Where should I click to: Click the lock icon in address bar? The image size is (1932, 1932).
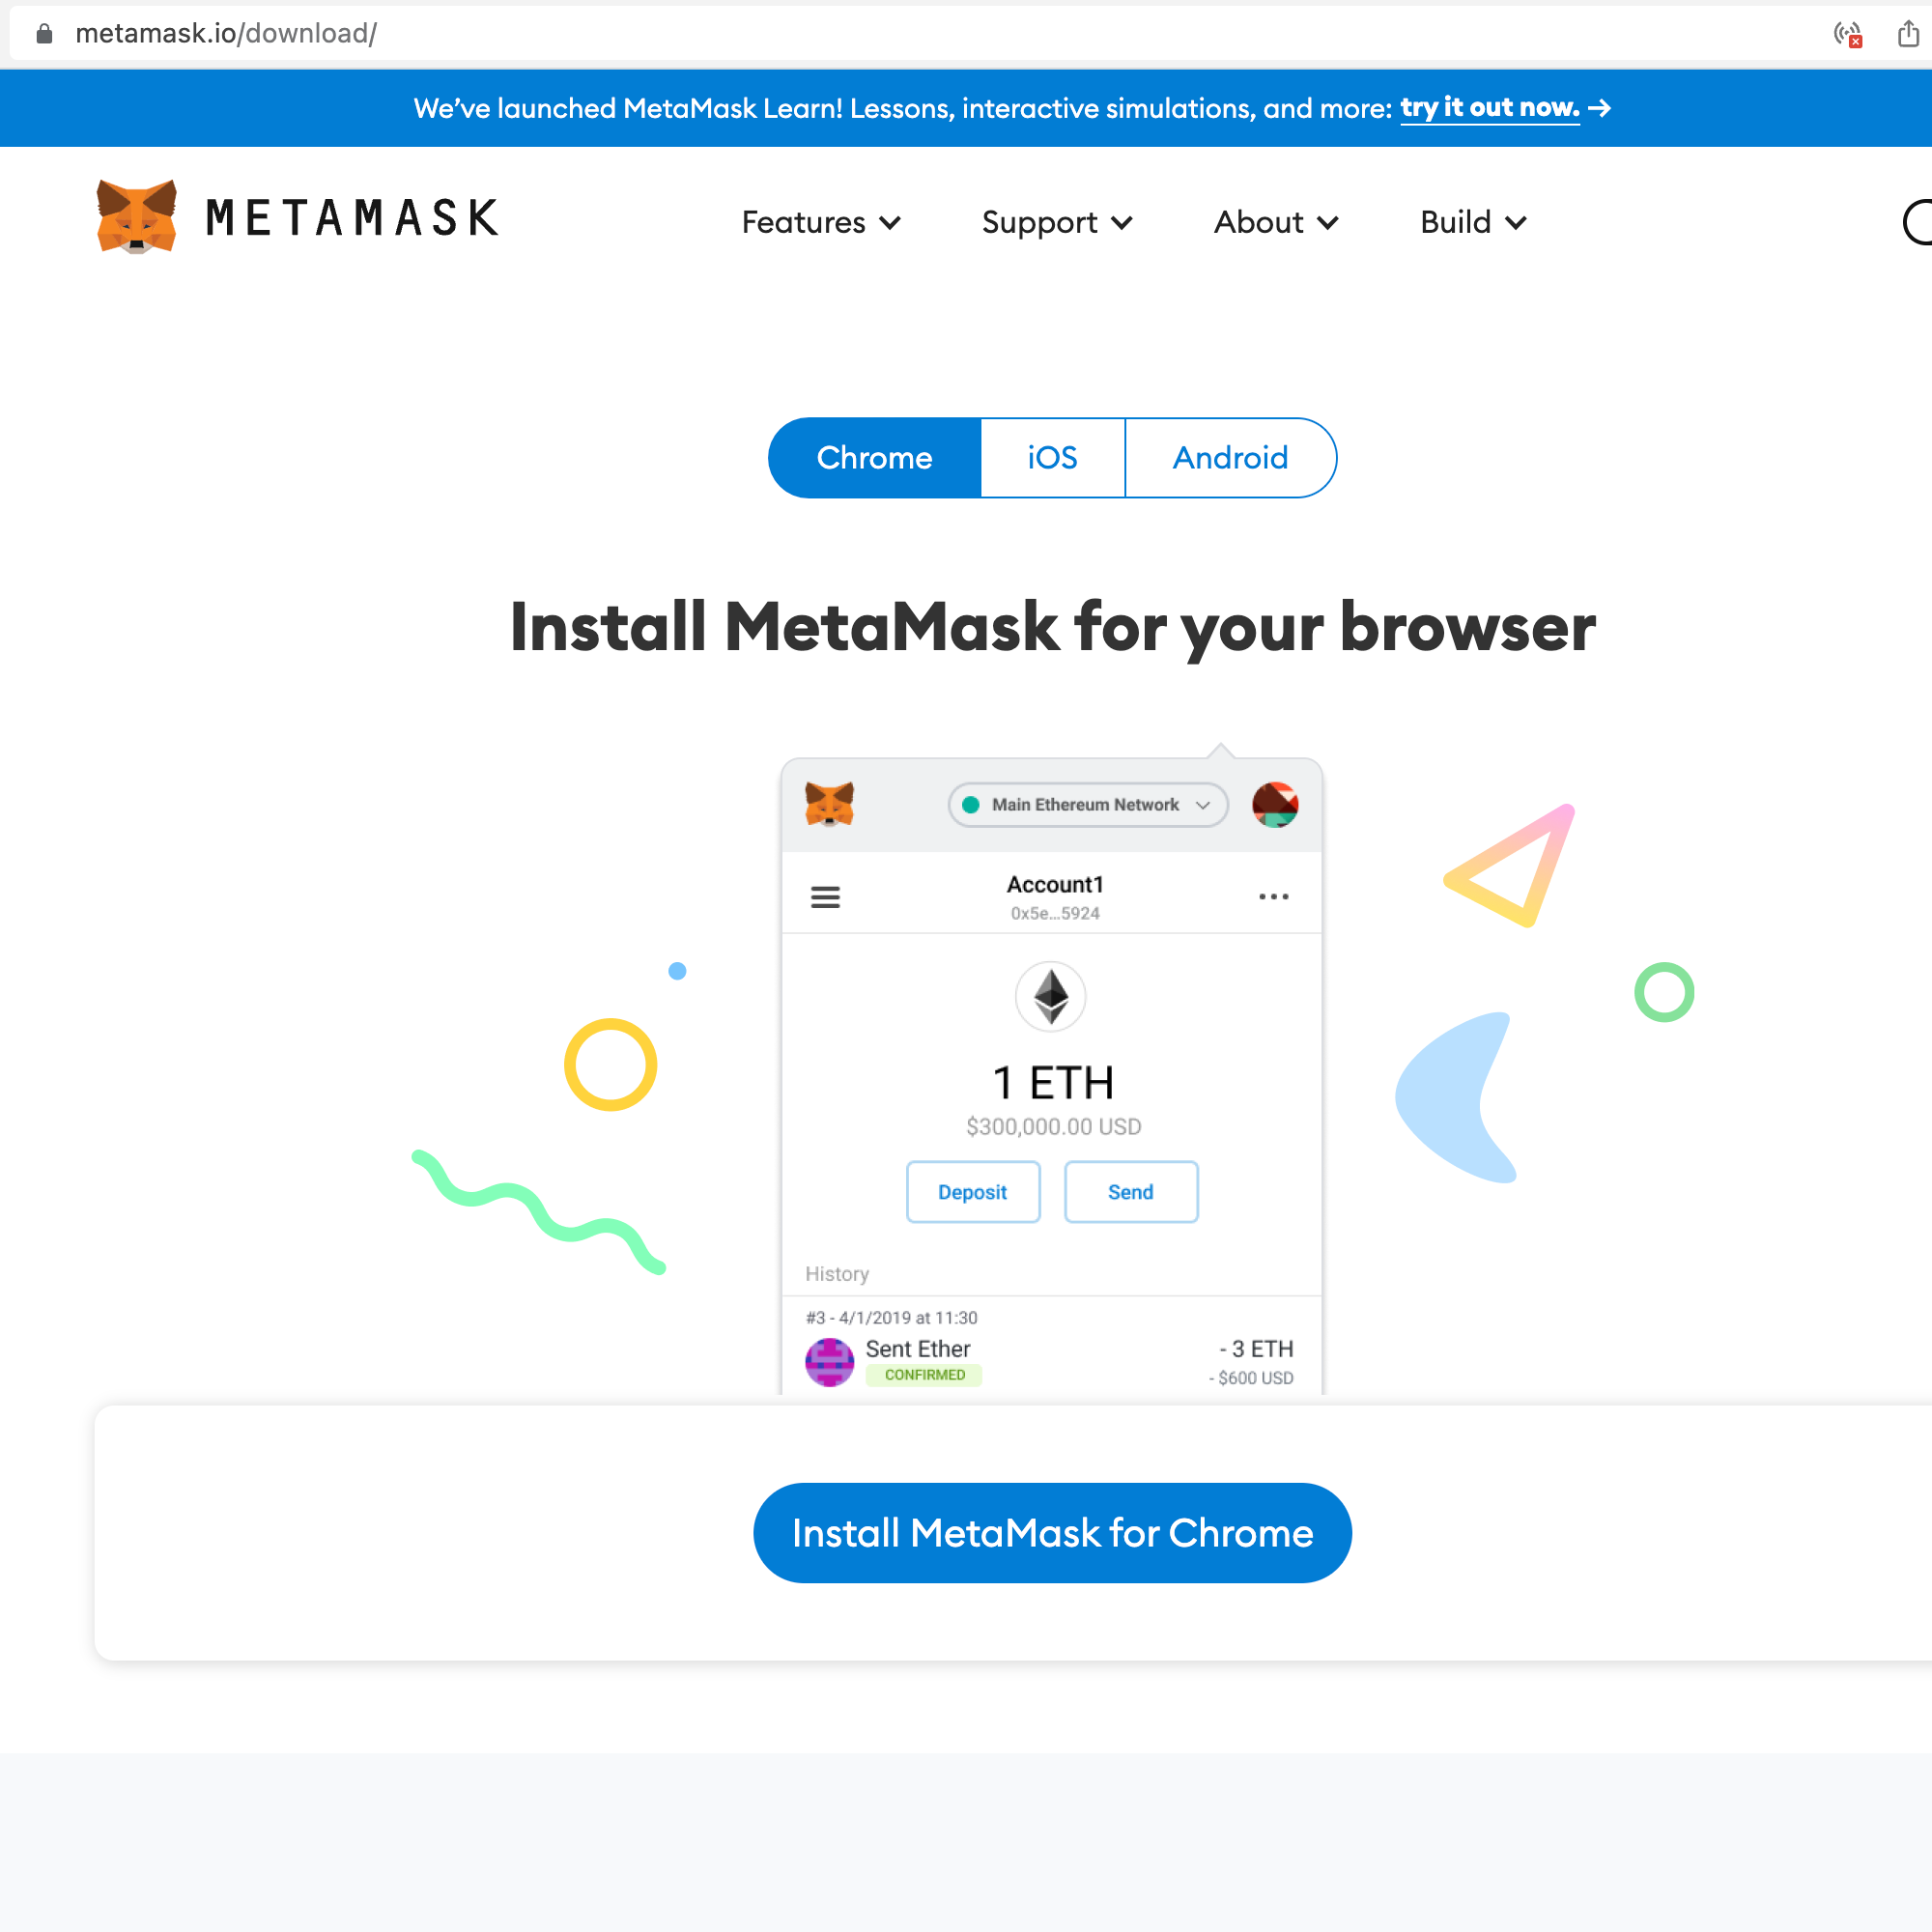click(44, 34)
